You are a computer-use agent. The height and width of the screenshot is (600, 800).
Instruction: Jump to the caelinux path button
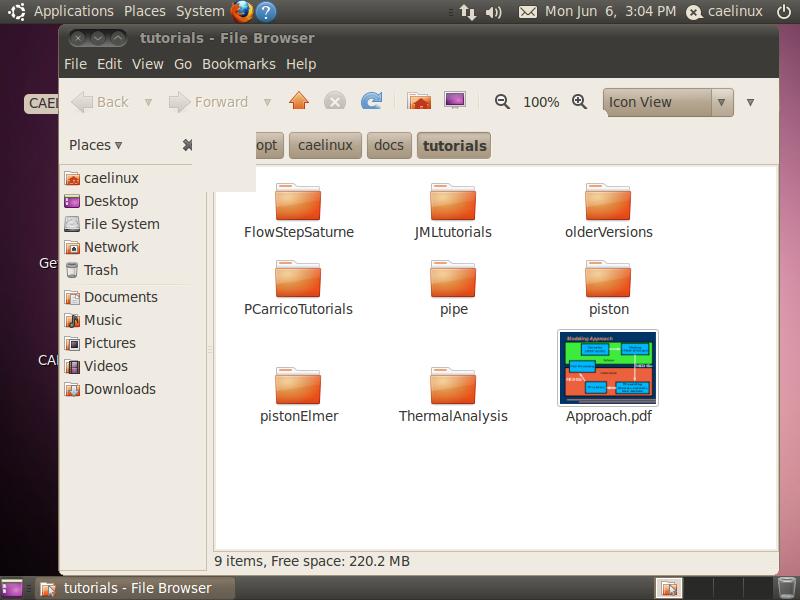pos(325,145)
